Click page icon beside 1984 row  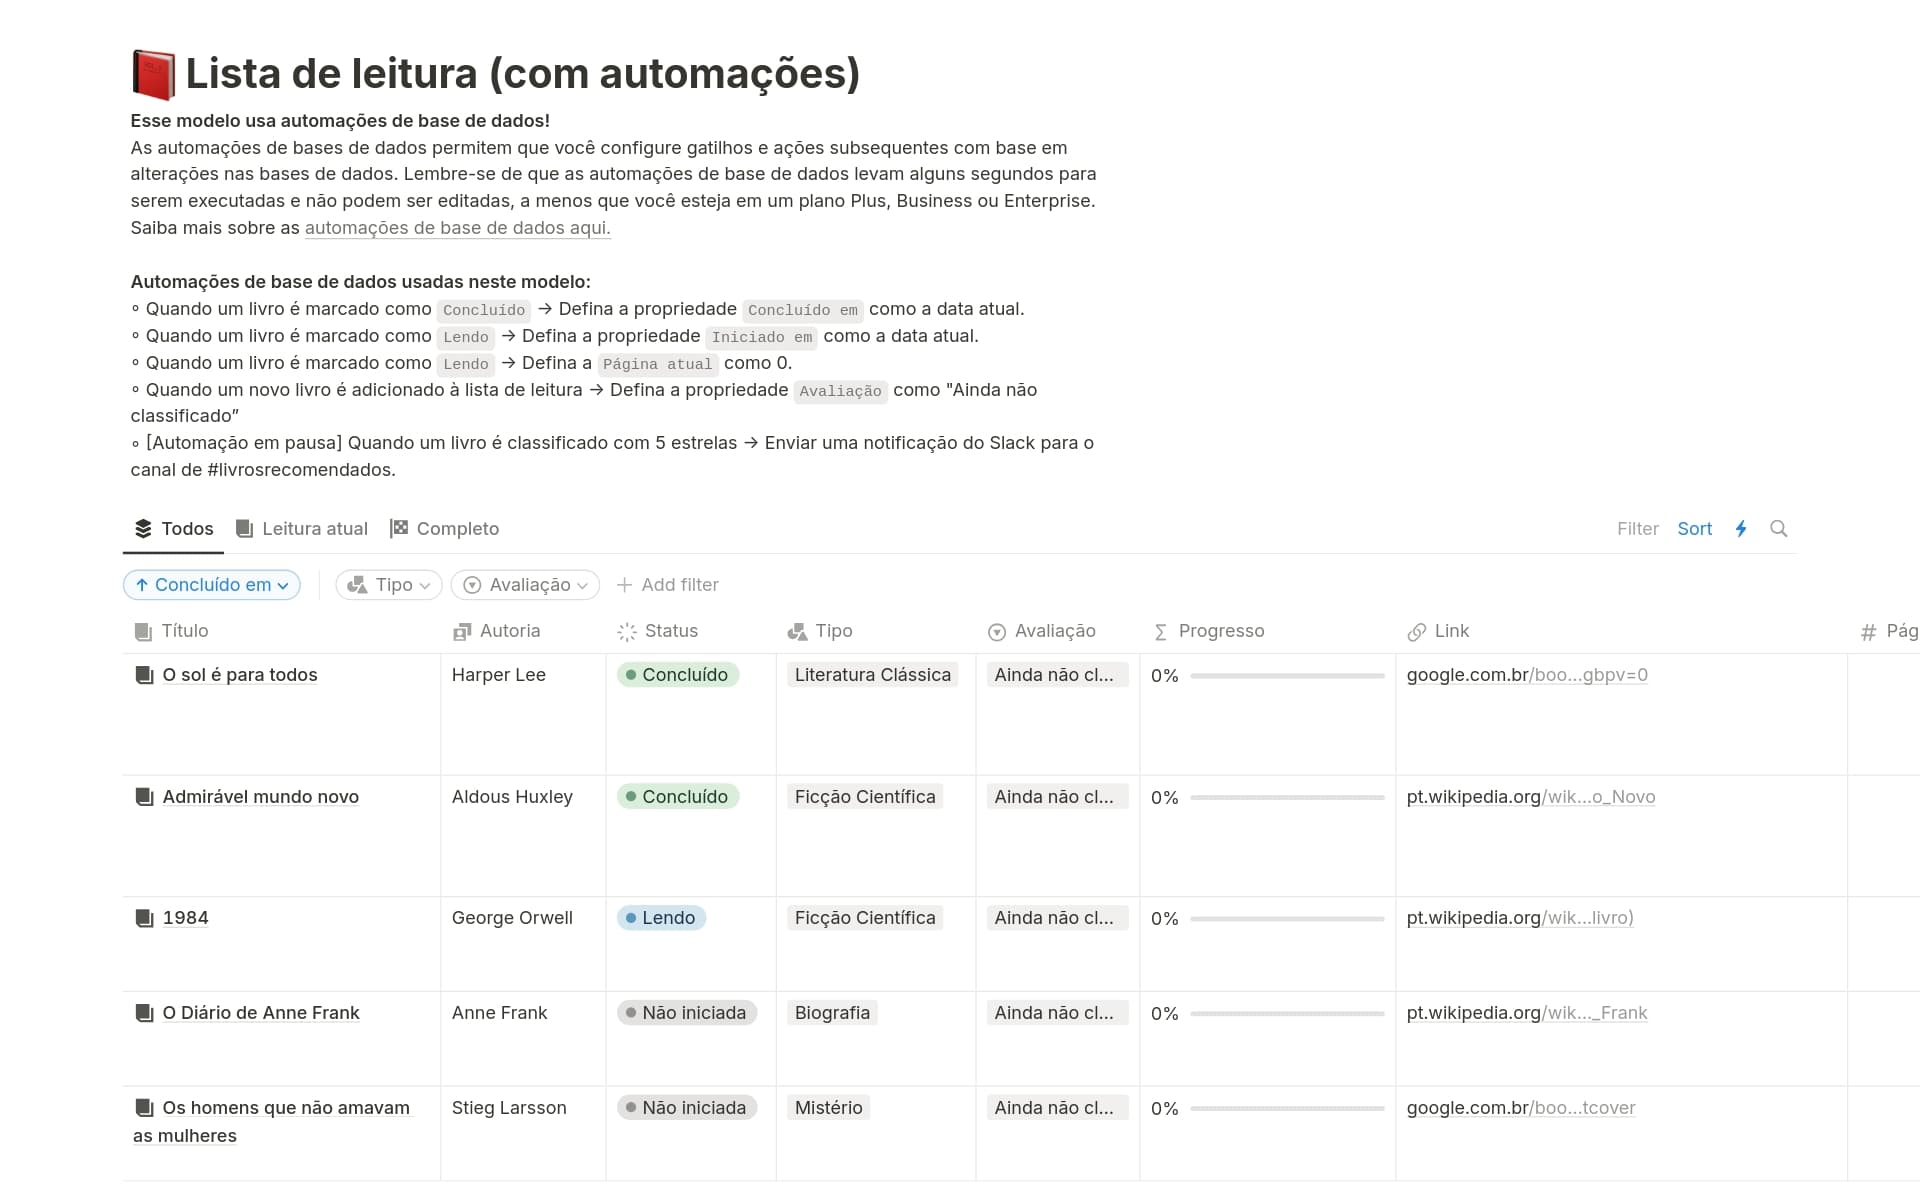pos(145,918)
